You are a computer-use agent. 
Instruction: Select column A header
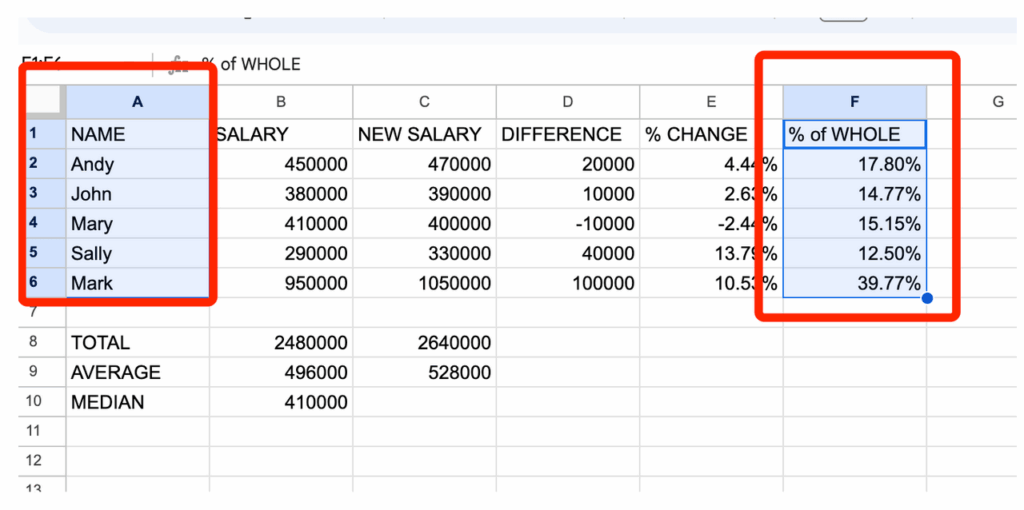tap(137, 101)
